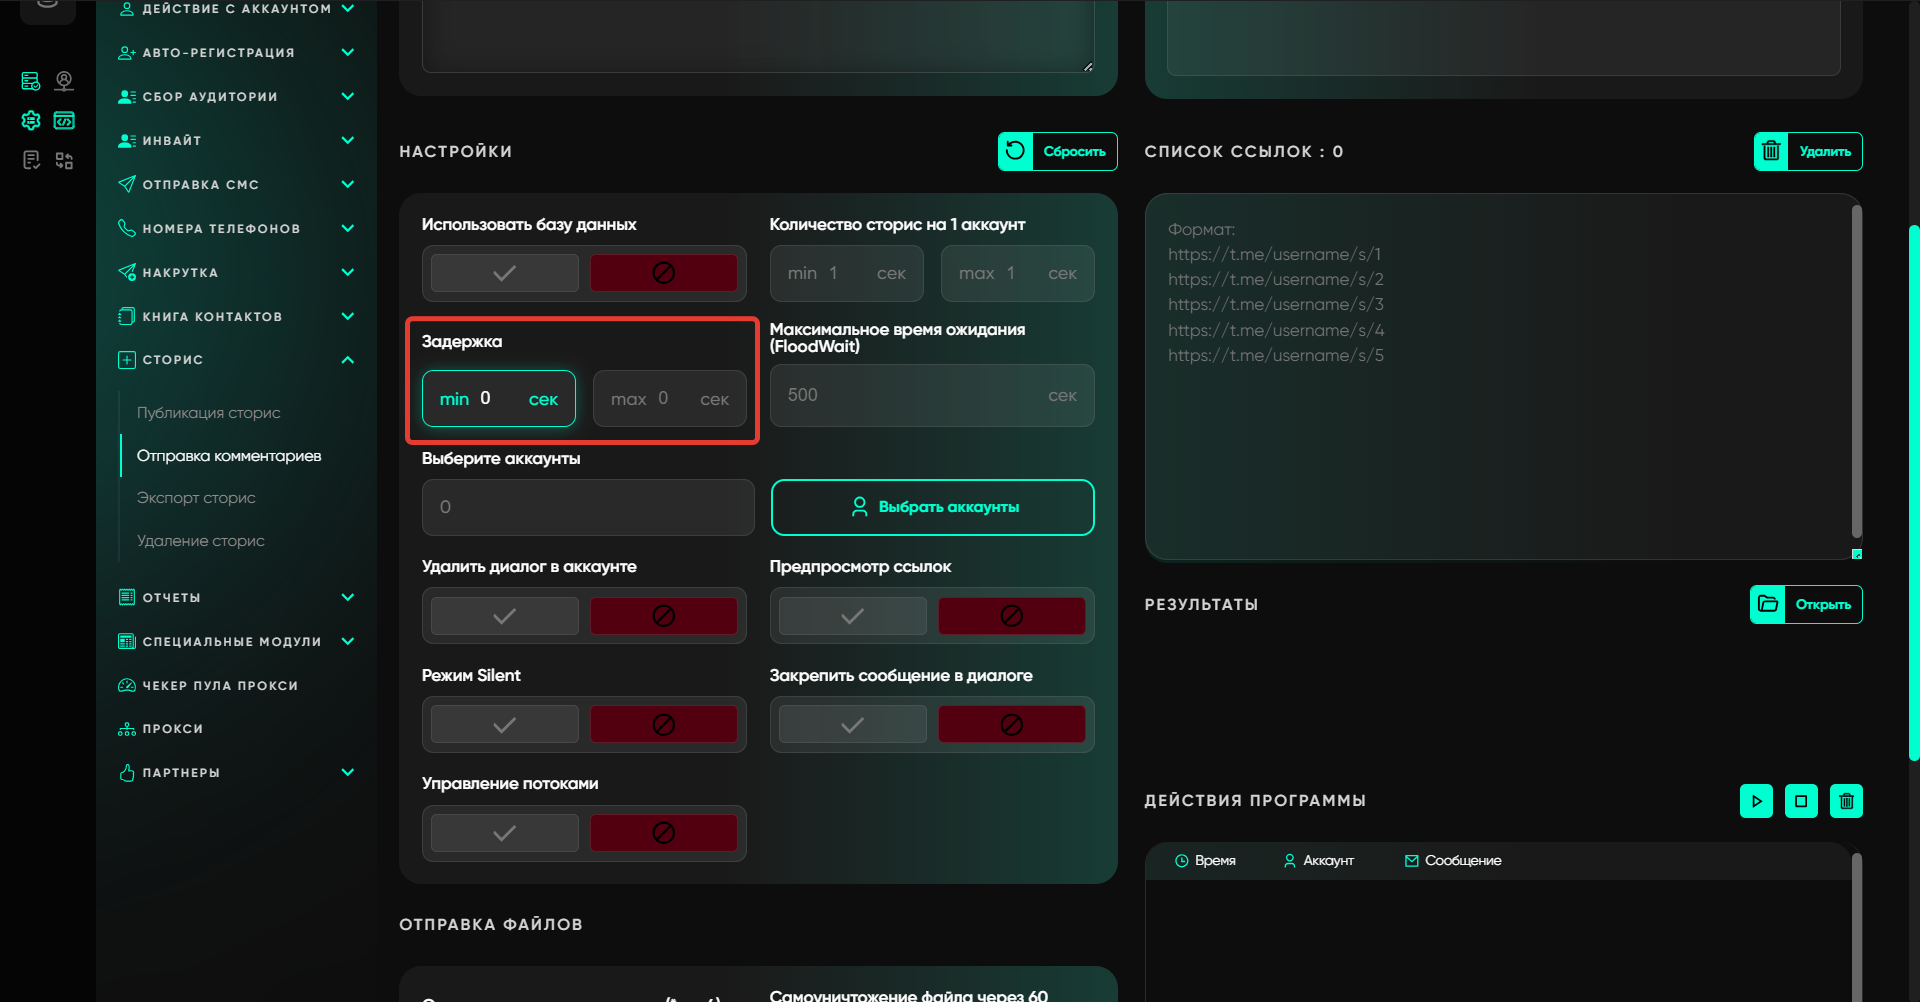Click the Удалить trash button for links list

[x=1808, y=152]
